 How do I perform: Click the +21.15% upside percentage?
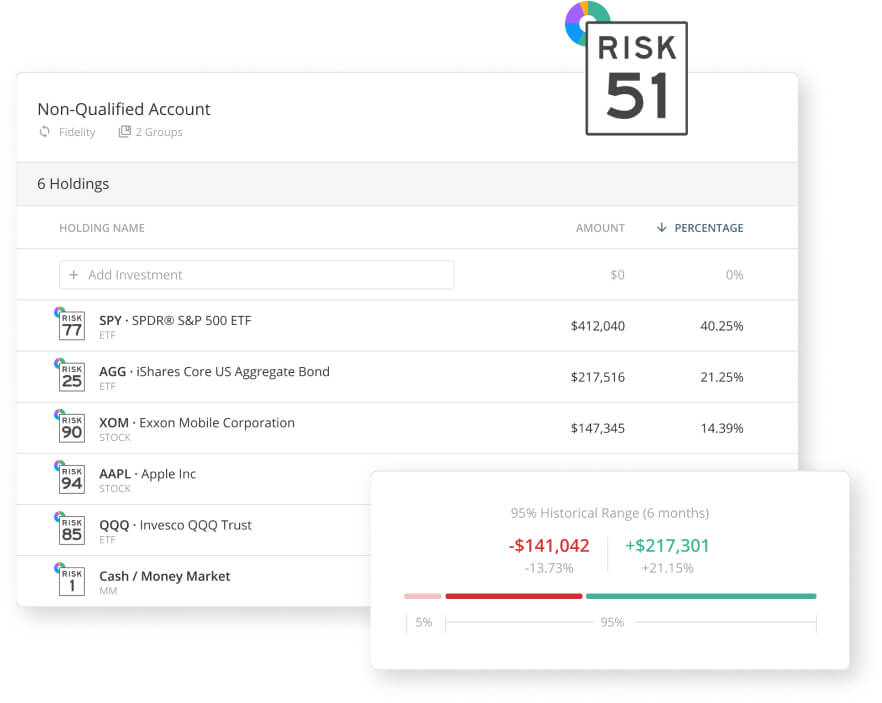pyautogui.click(x=667, y=568)
